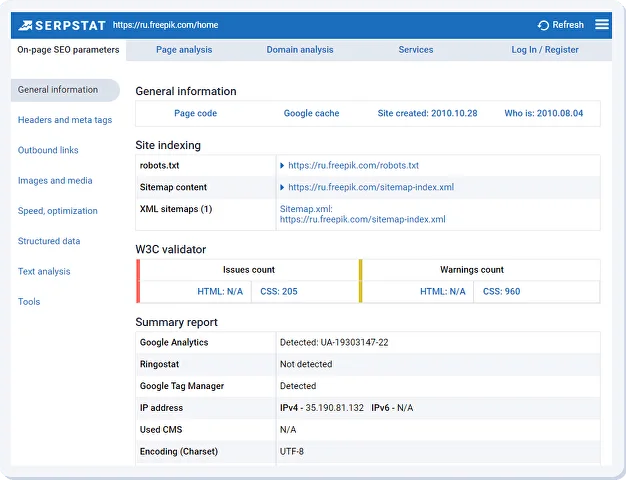Click the Refresh circular arrow icon
The width and height of the screenshot is (626, 480).
543,25
